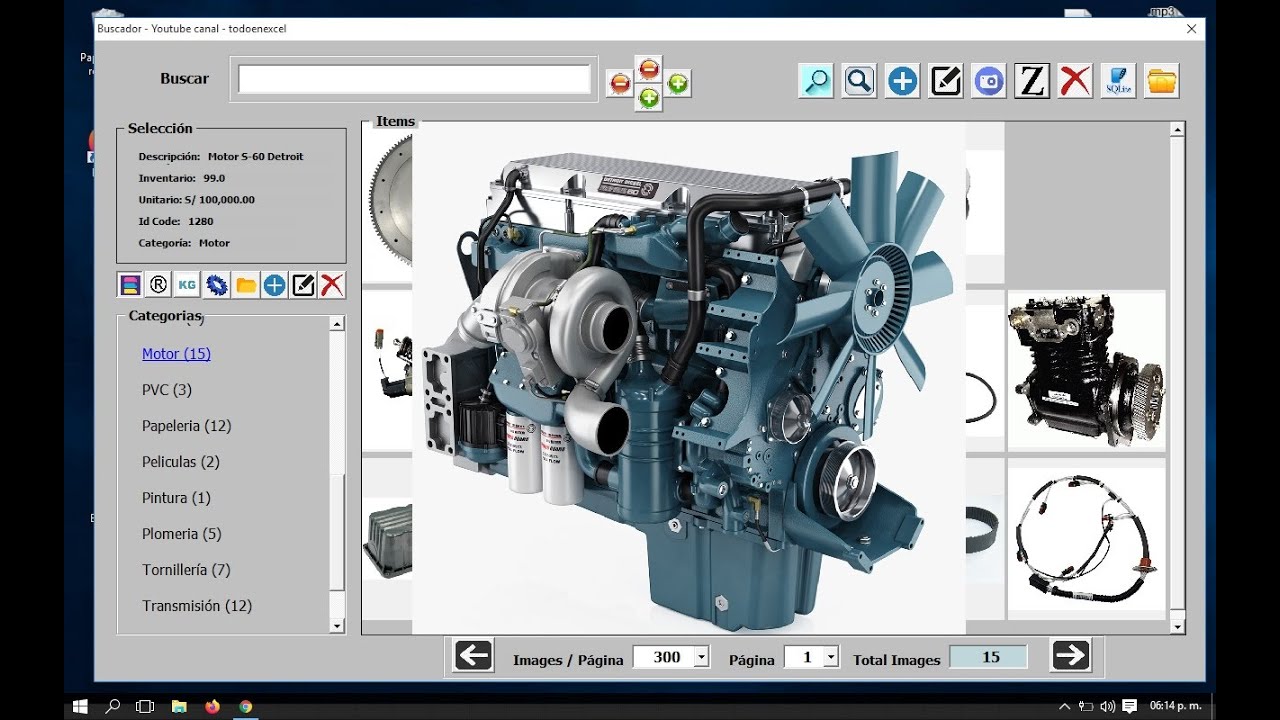Click the taskbar volume speaker icon

pyautogui.click(x=1108, y=706)
